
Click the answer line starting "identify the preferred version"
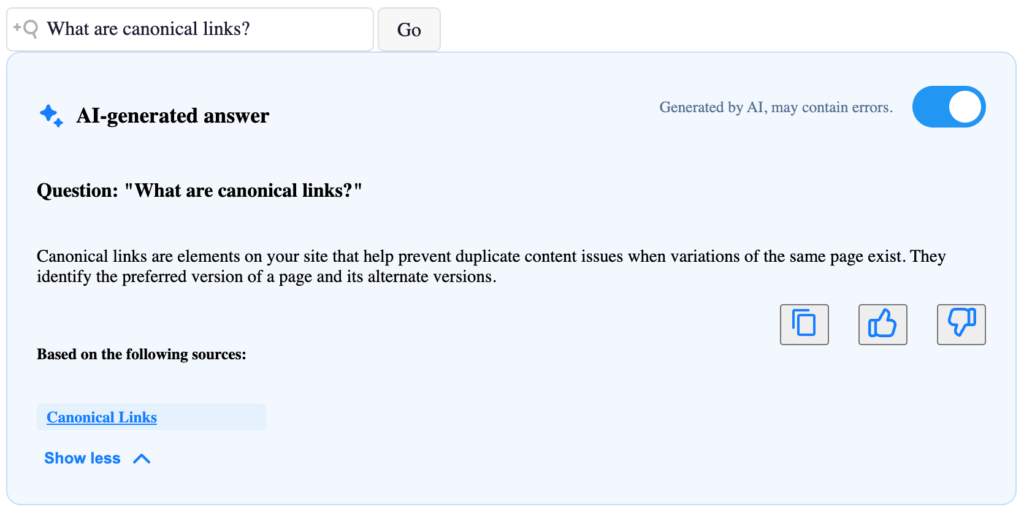(x=266, y=277)
